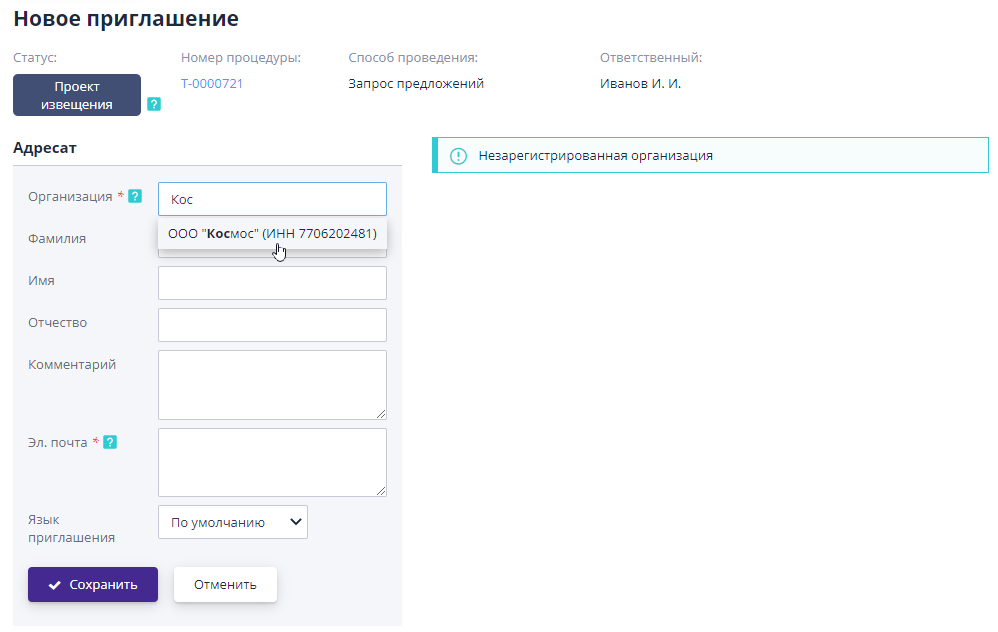The height and width of the screenshot is (632, 998).
Task: Click the chevron on the language dropdown
Action: coord(296,521)
